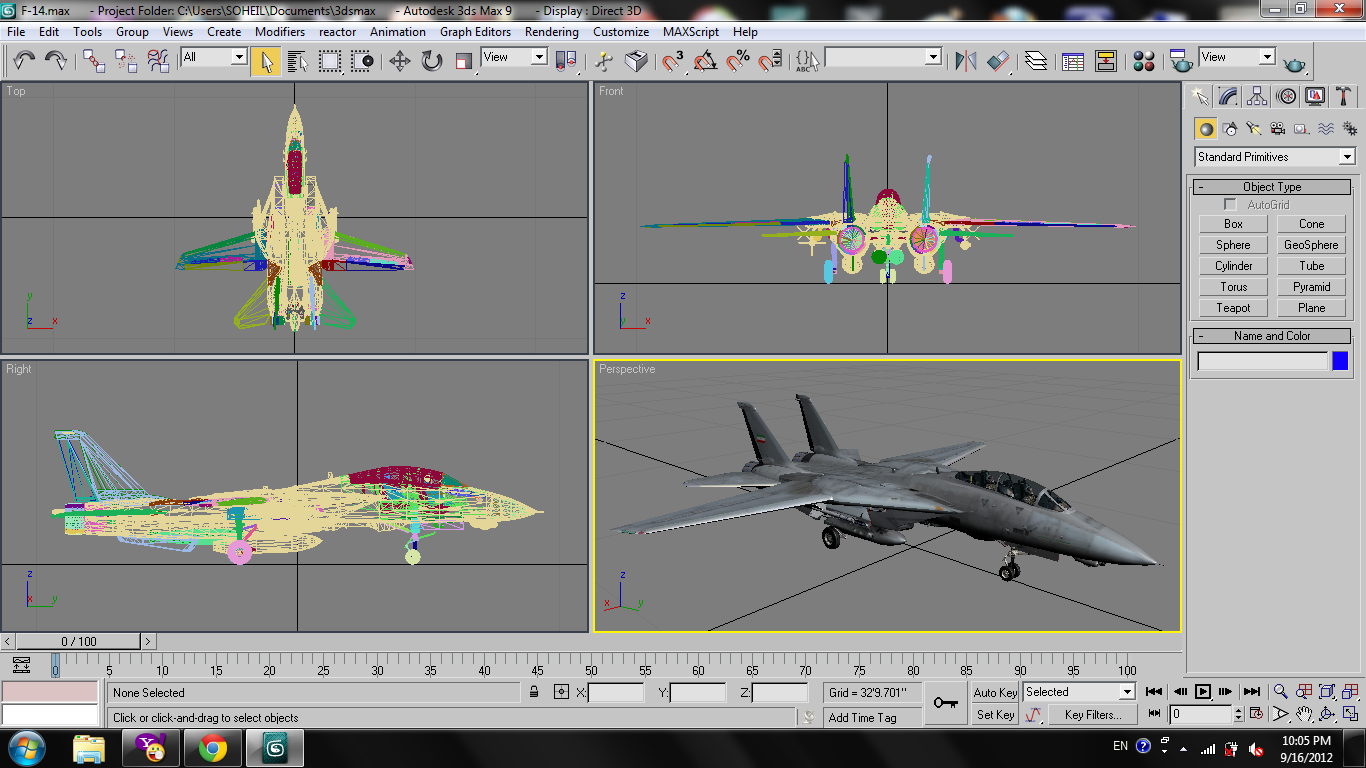This screenshot has width=1366, height=768.
Task: Click the Cylinder primitive button
Action: (x=1233, y=266)
